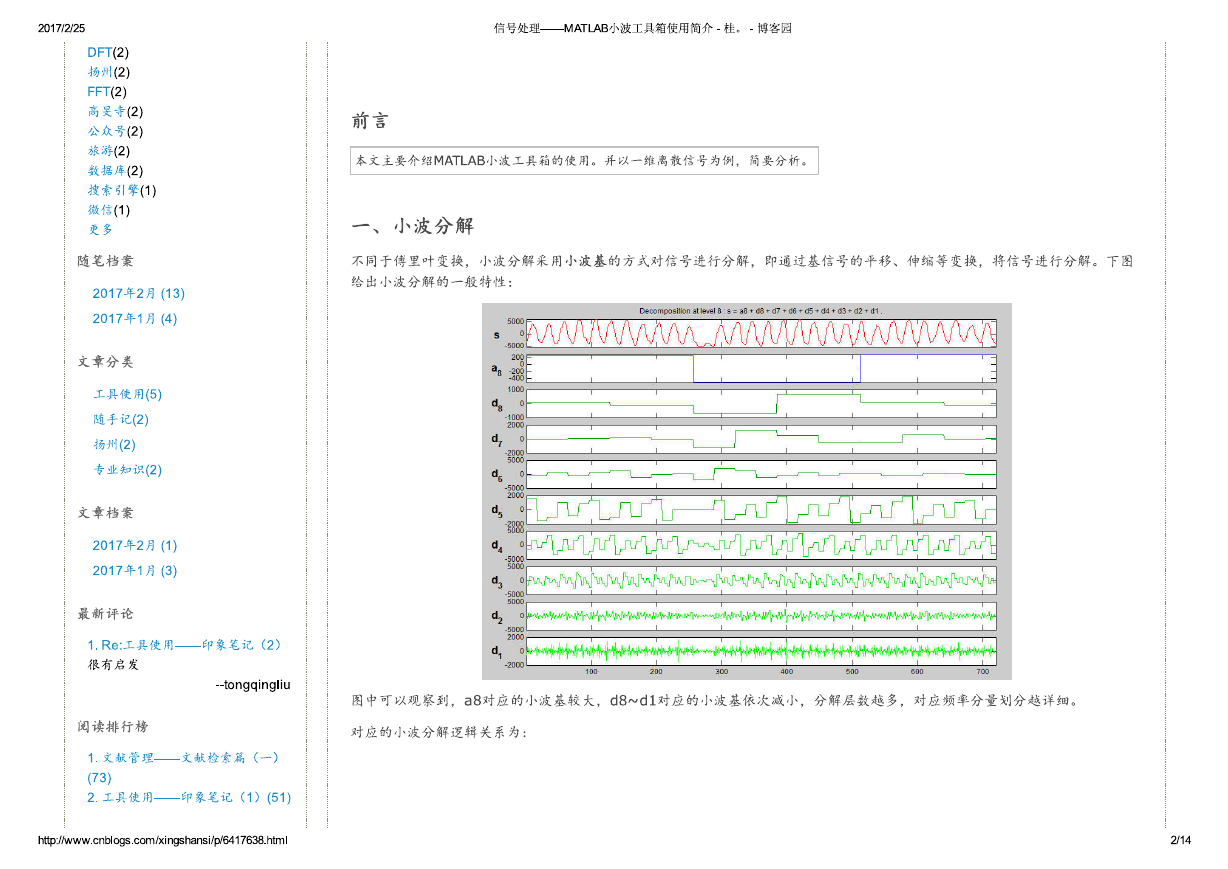Viewport: 1228px width, 869px height.
Task: Open 文章档案 2017年2月 (1) archive
Action: (134, 545)
